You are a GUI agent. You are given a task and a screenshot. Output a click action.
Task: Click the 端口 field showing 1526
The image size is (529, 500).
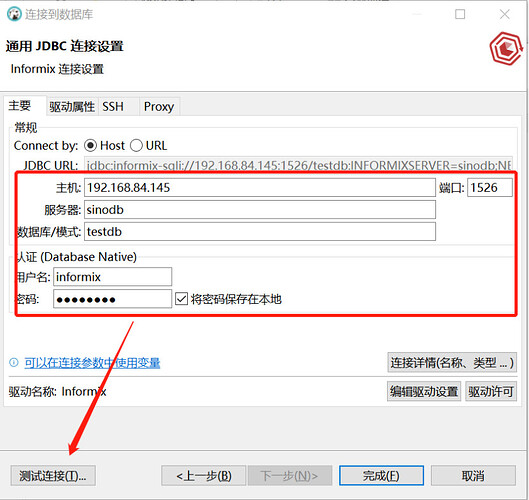(x=490, y=188)
